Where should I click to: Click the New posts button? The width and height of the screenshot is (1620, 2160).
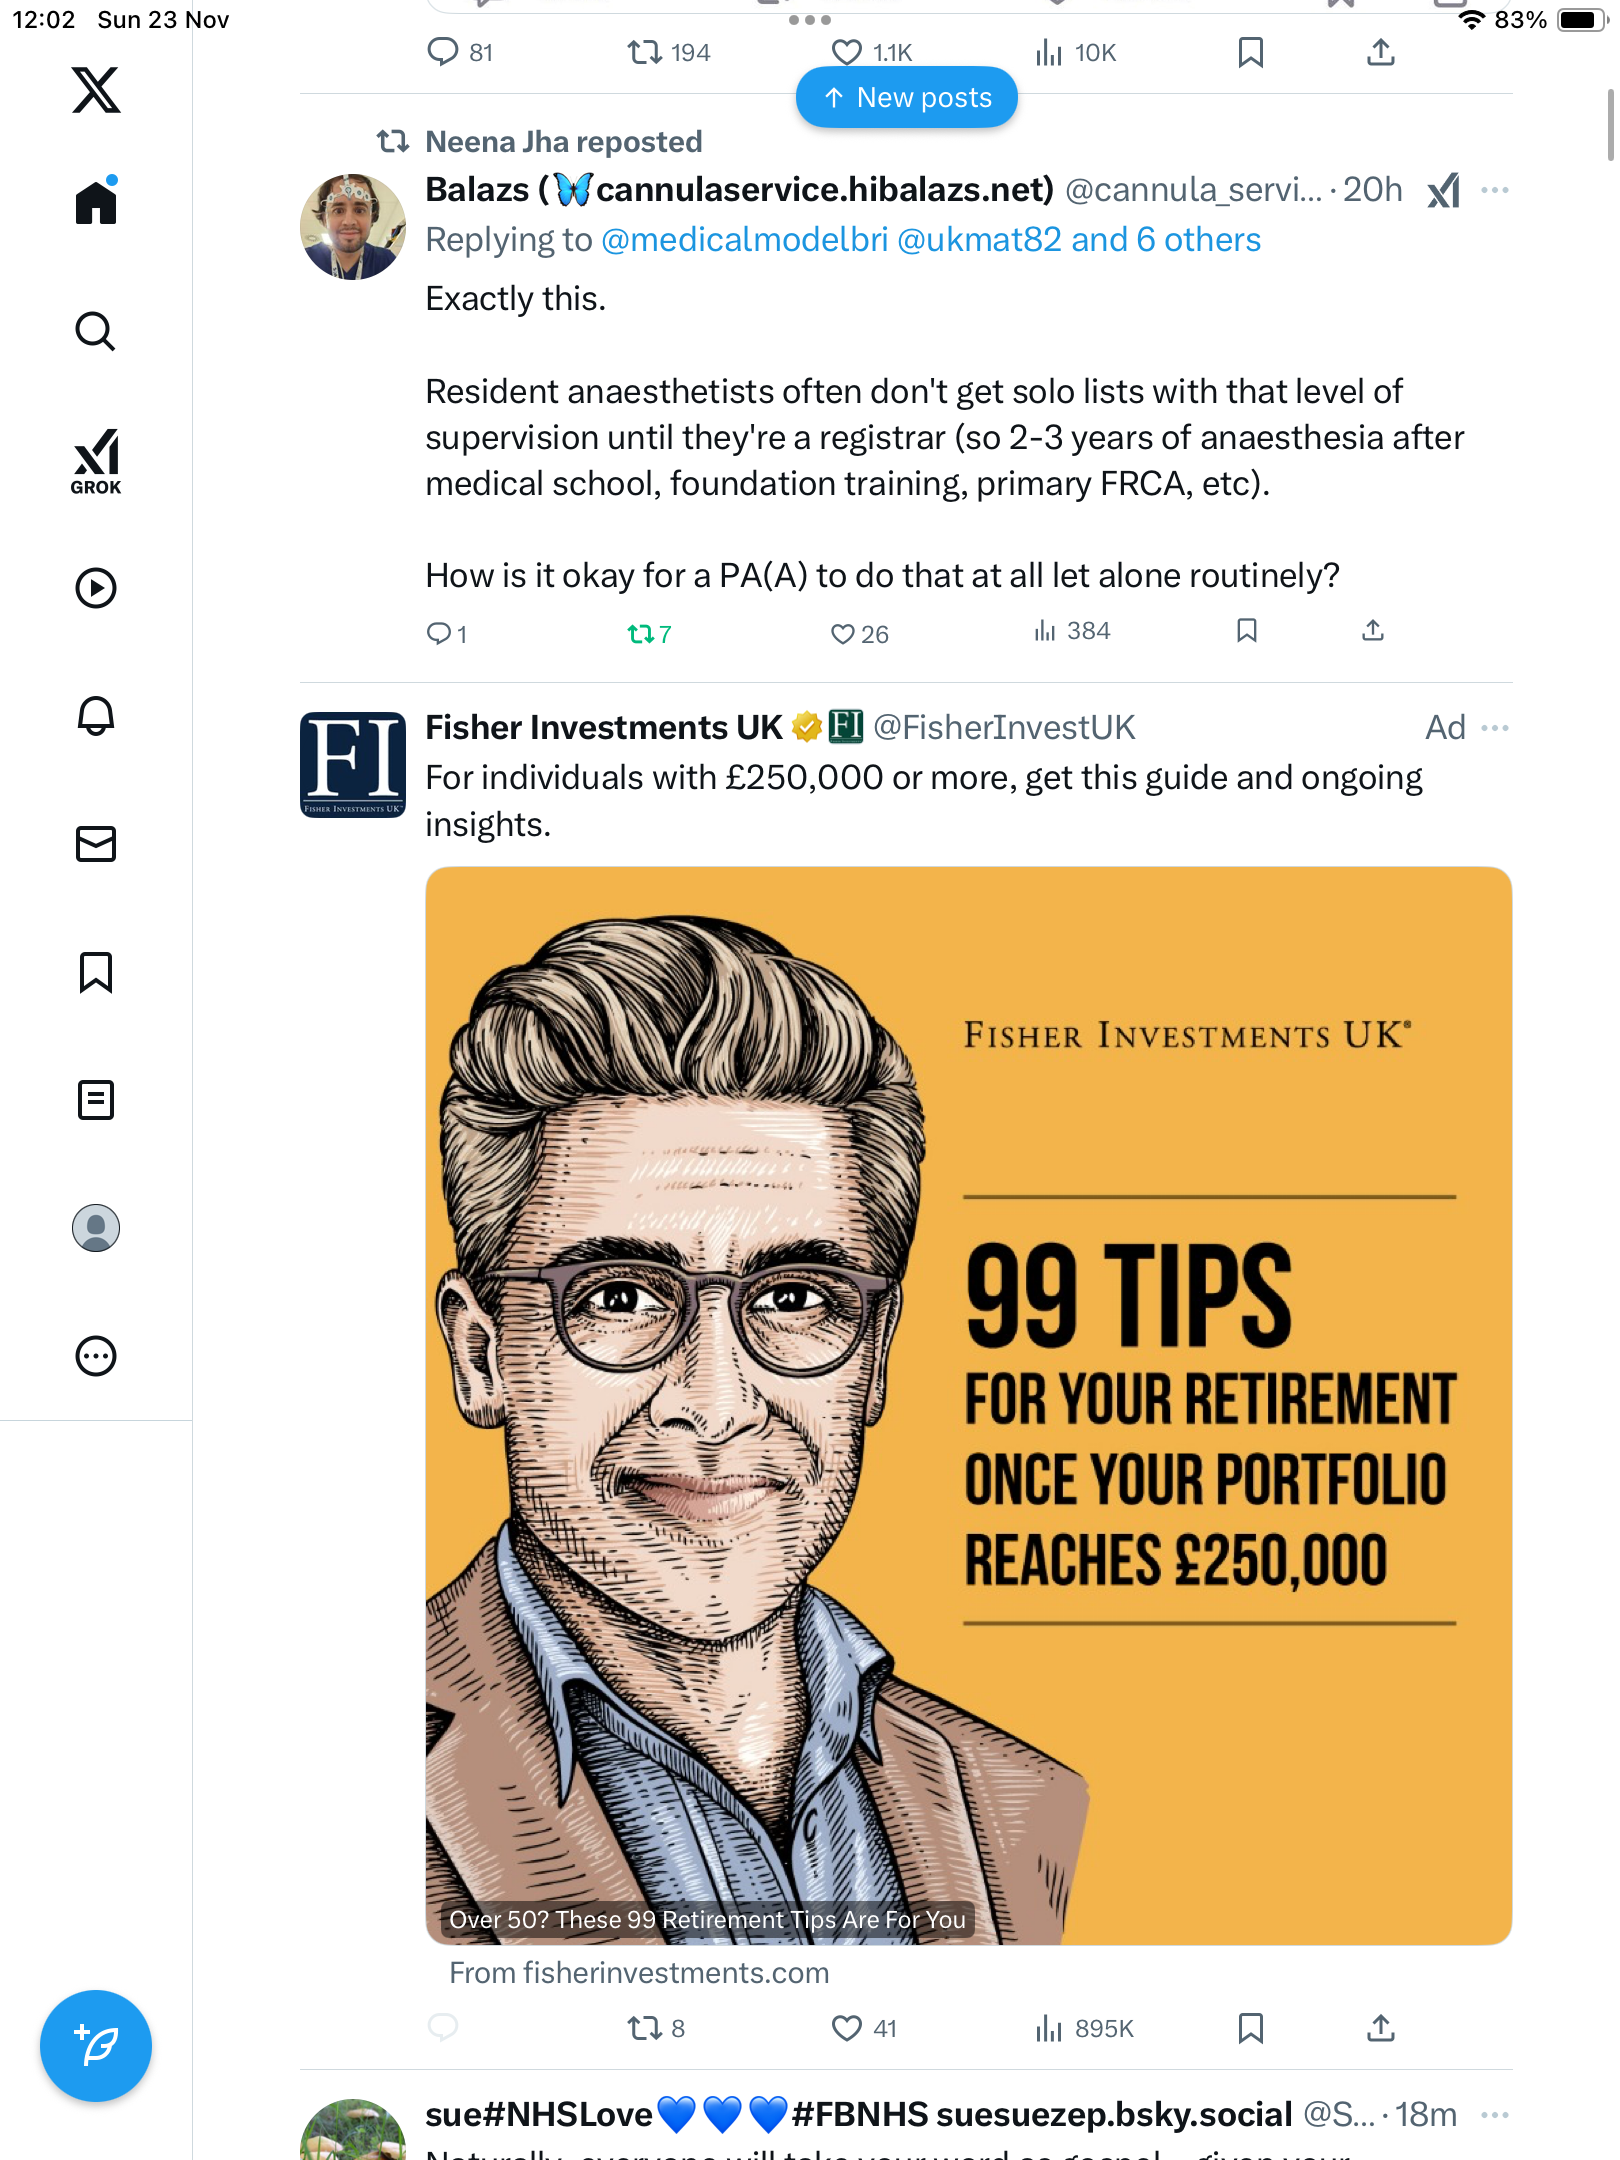point(906,97)
